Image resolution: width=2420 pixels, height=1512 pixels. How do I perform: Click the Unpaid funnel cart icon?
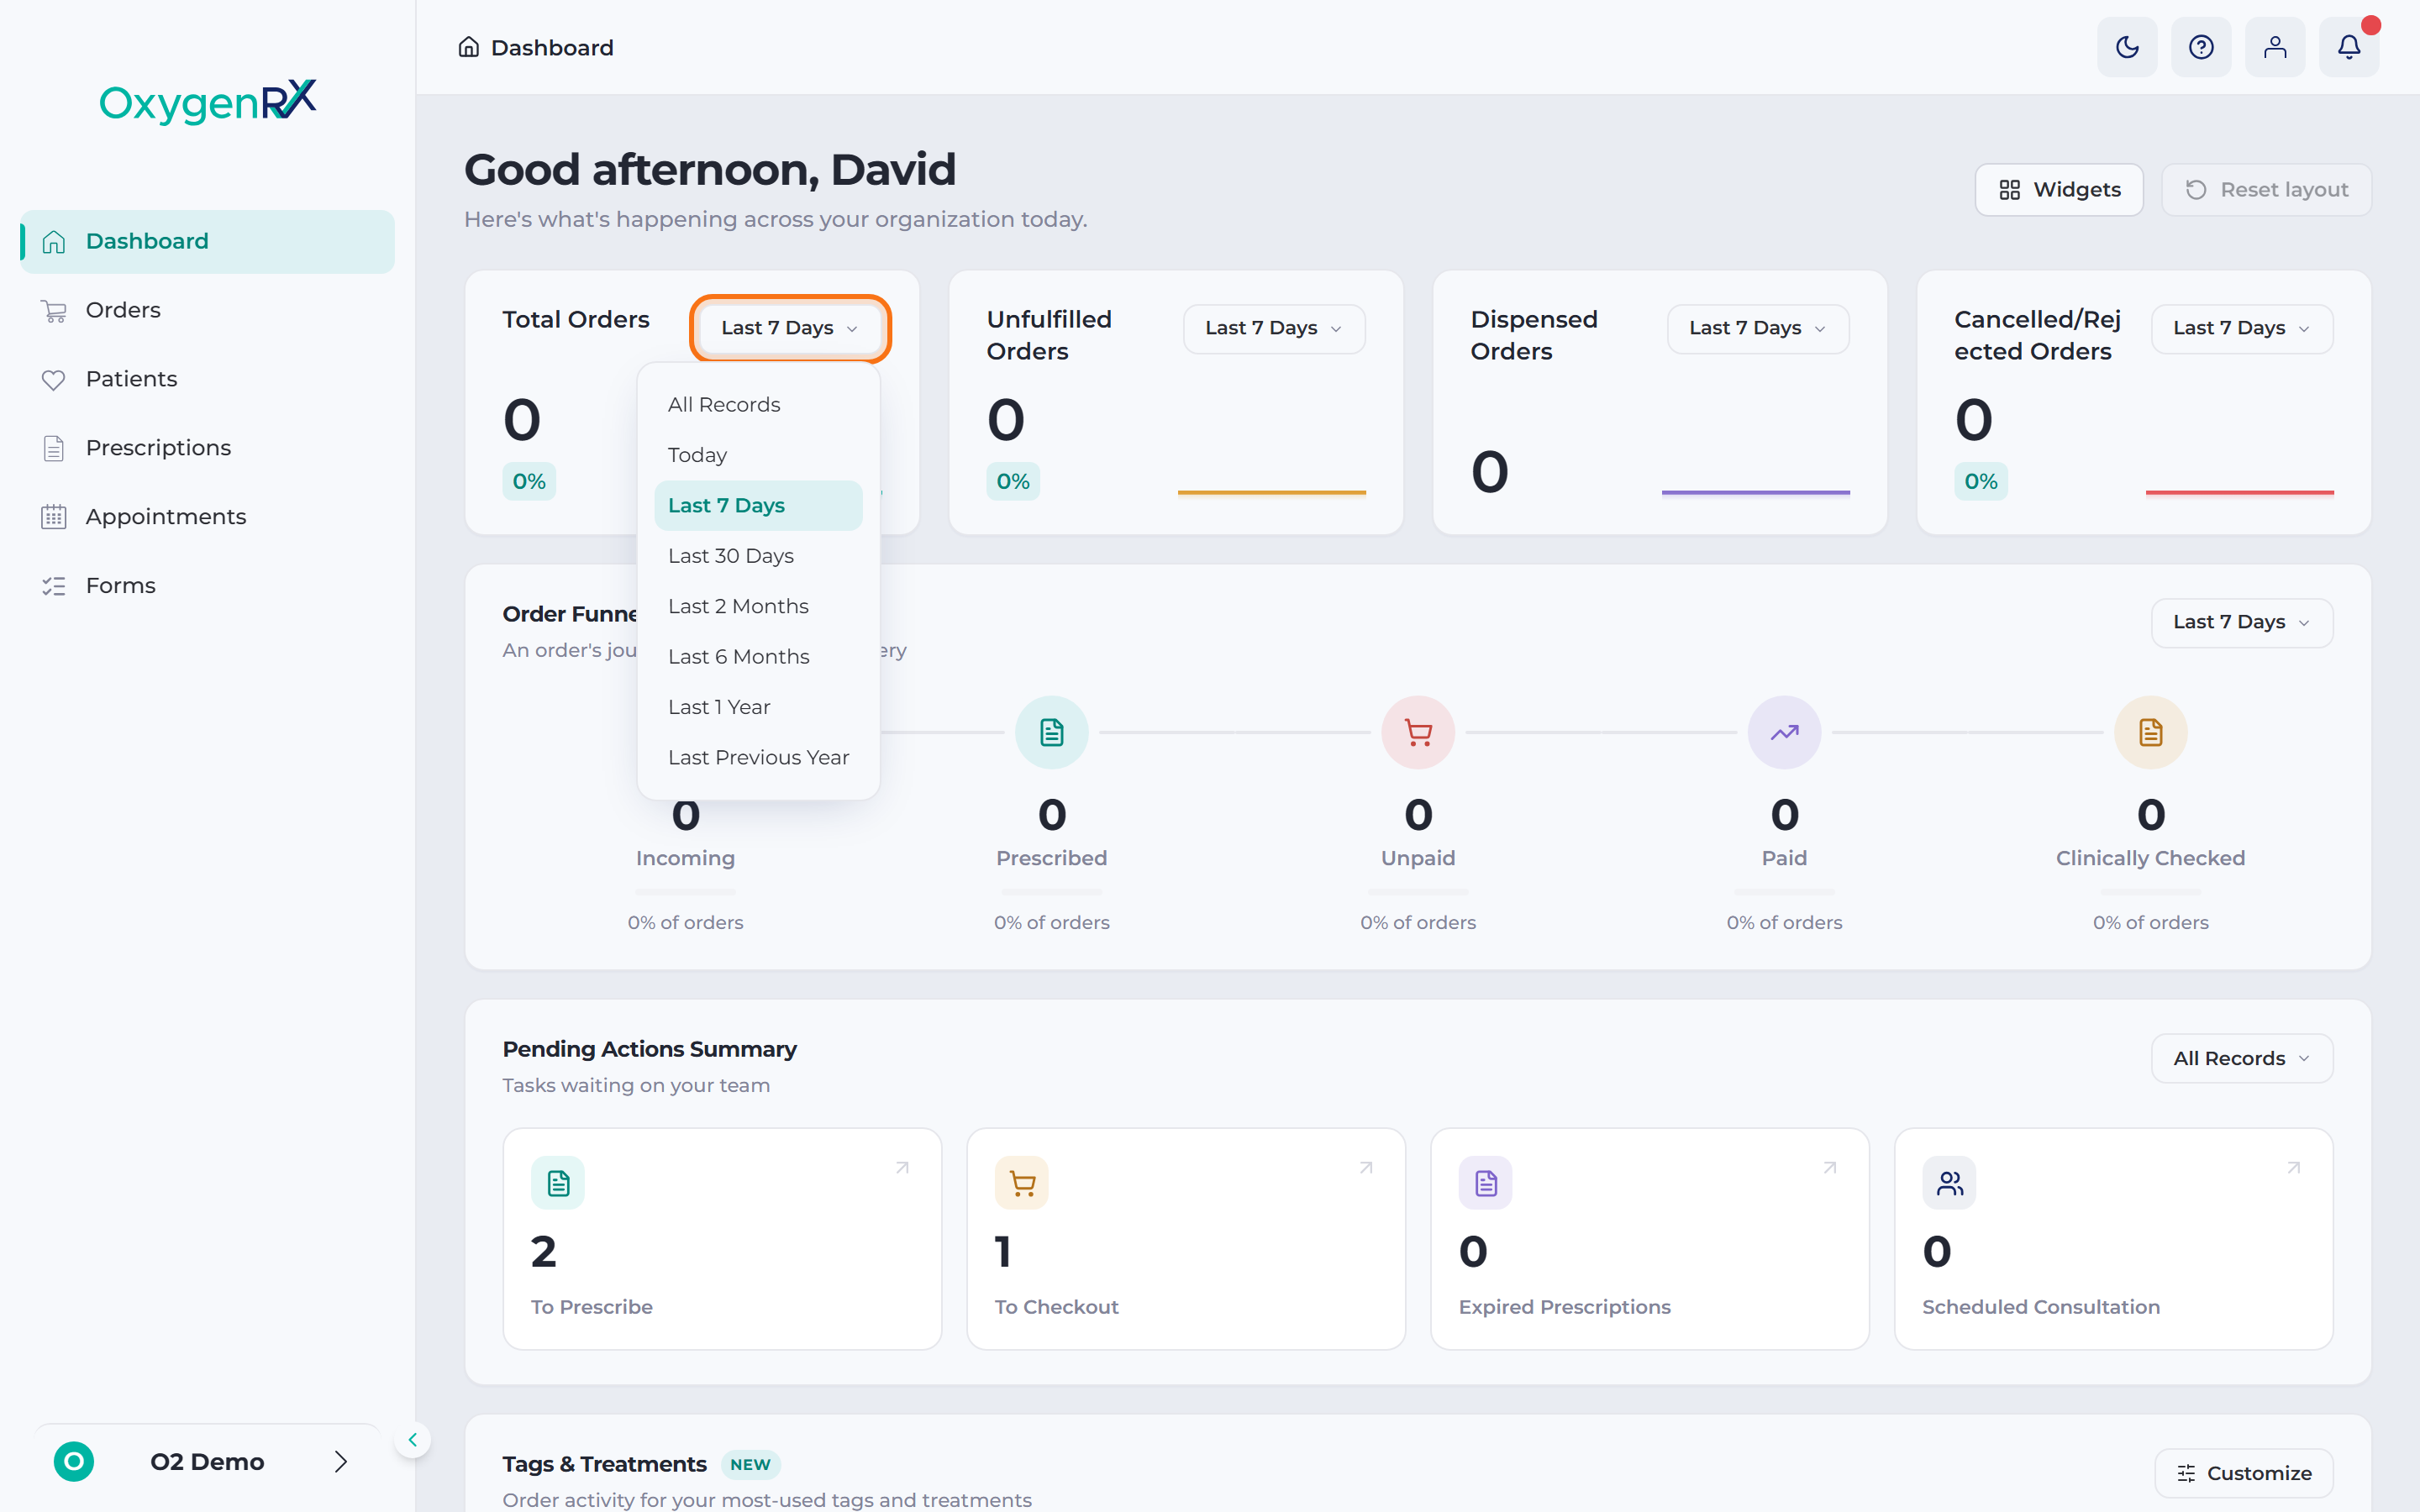(1418, 732)
